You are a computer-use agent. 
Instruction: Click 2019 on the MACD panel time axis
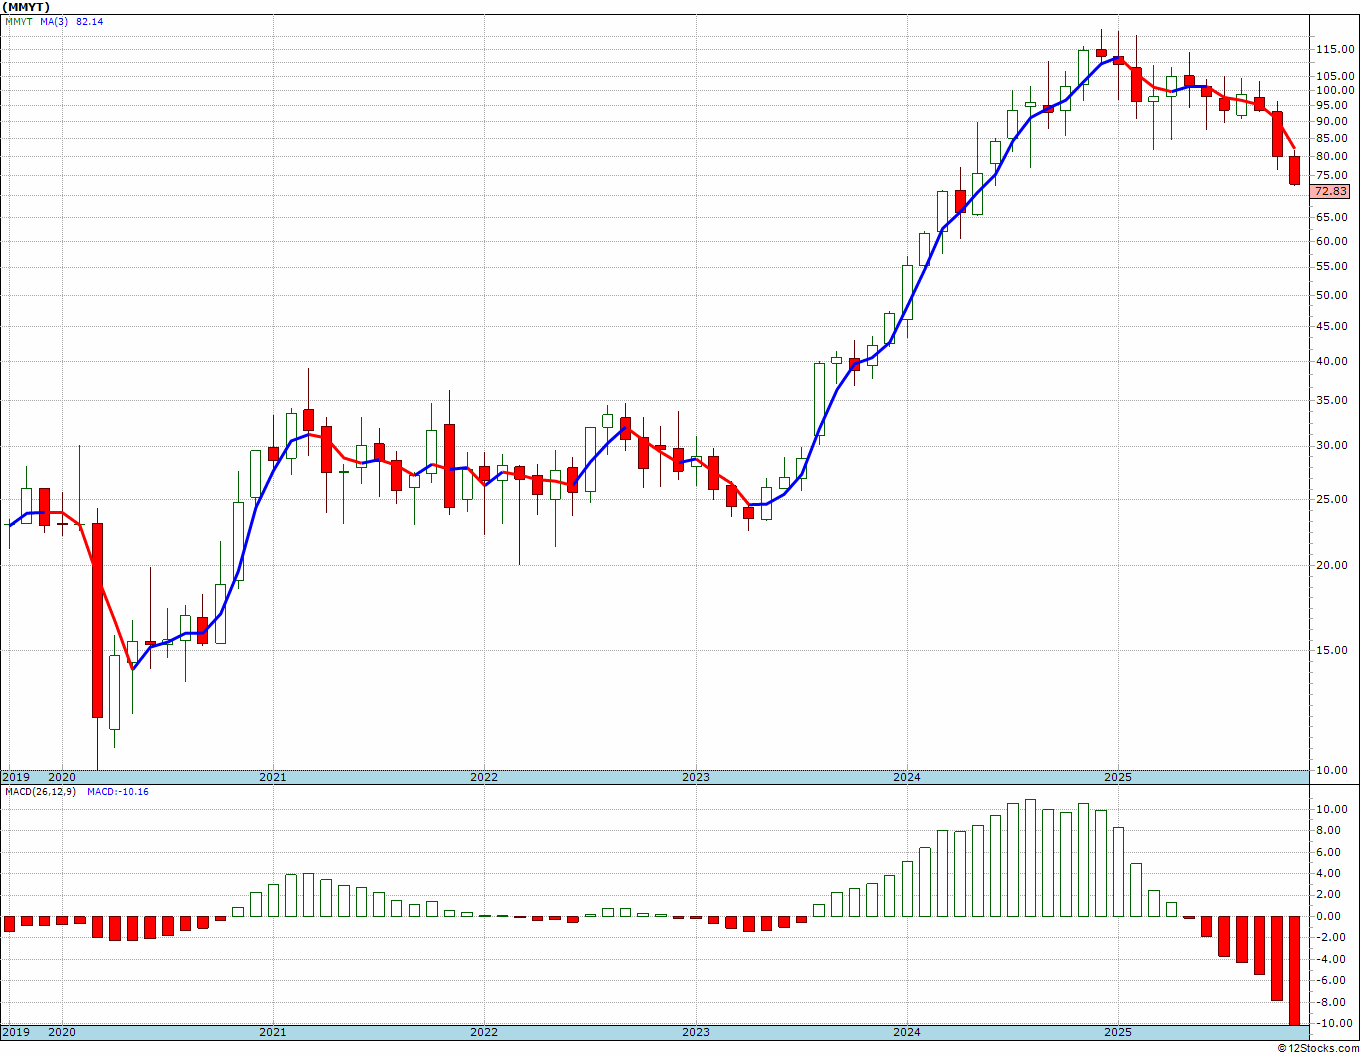coord(16,1032)
